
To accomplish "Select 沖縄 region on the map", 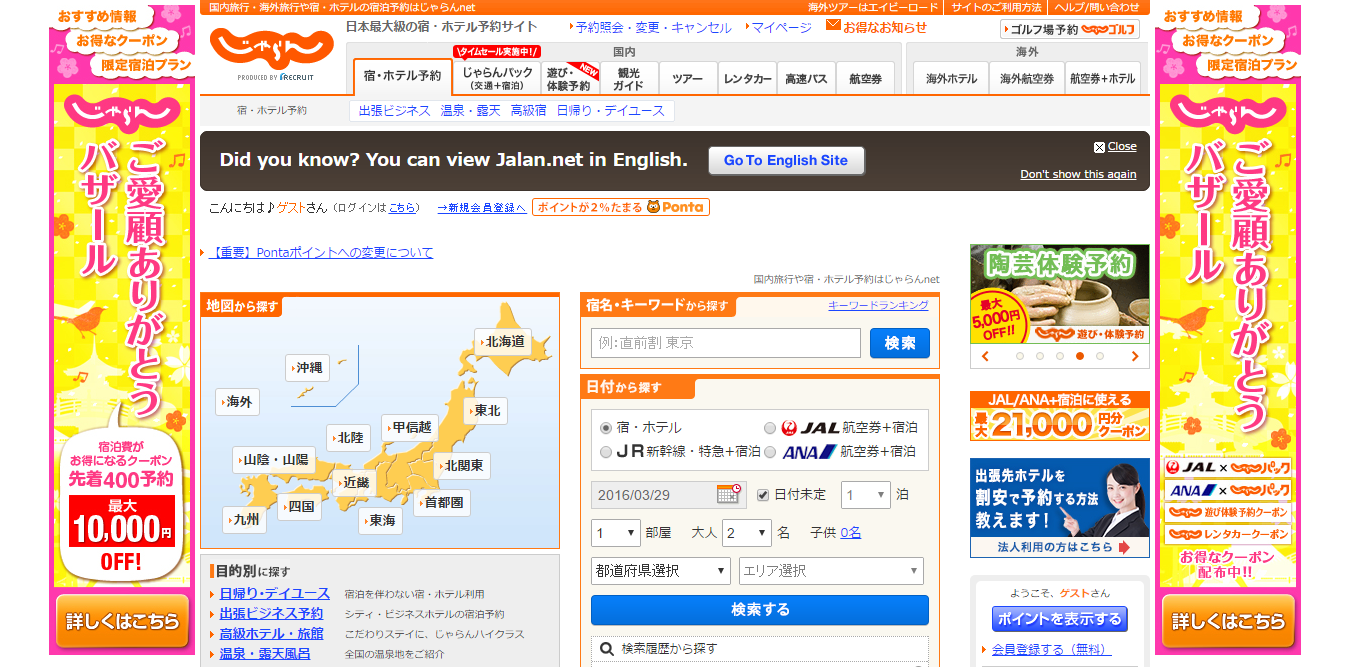I will [x=307, y=368].
